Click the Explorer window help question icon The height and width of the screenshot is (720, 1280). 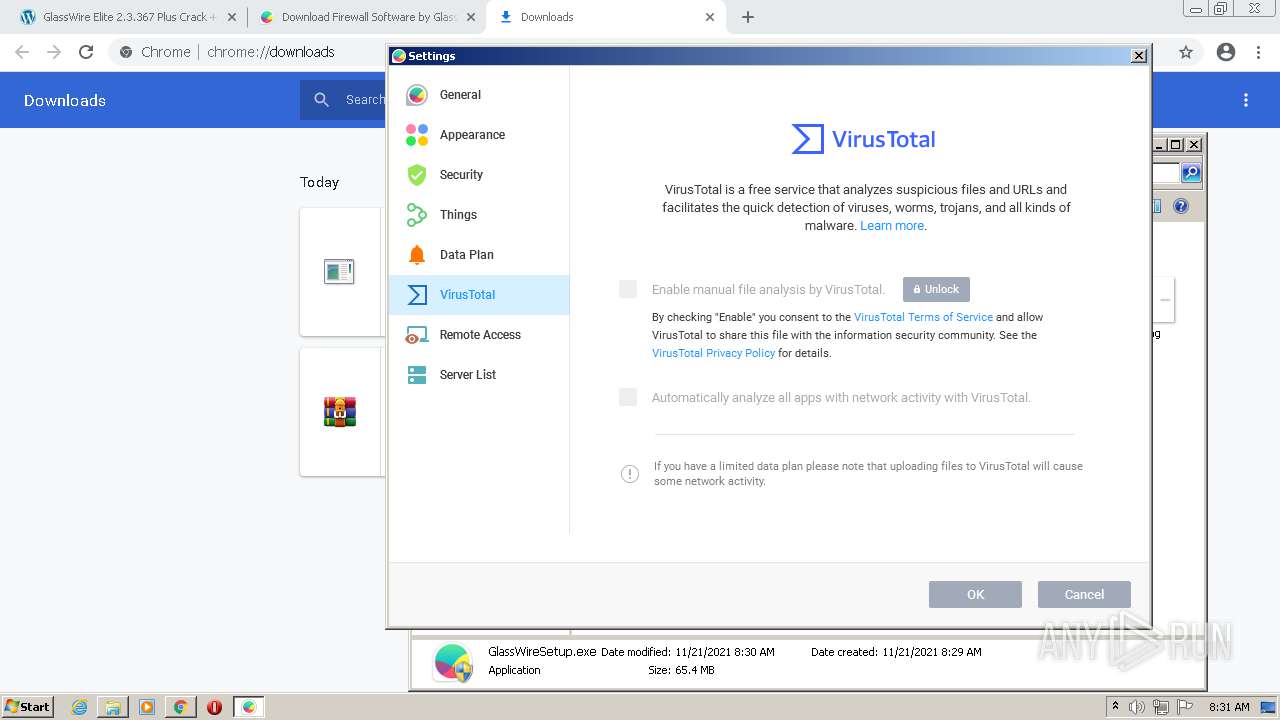pyautogui.click(x=1181, y=206)
